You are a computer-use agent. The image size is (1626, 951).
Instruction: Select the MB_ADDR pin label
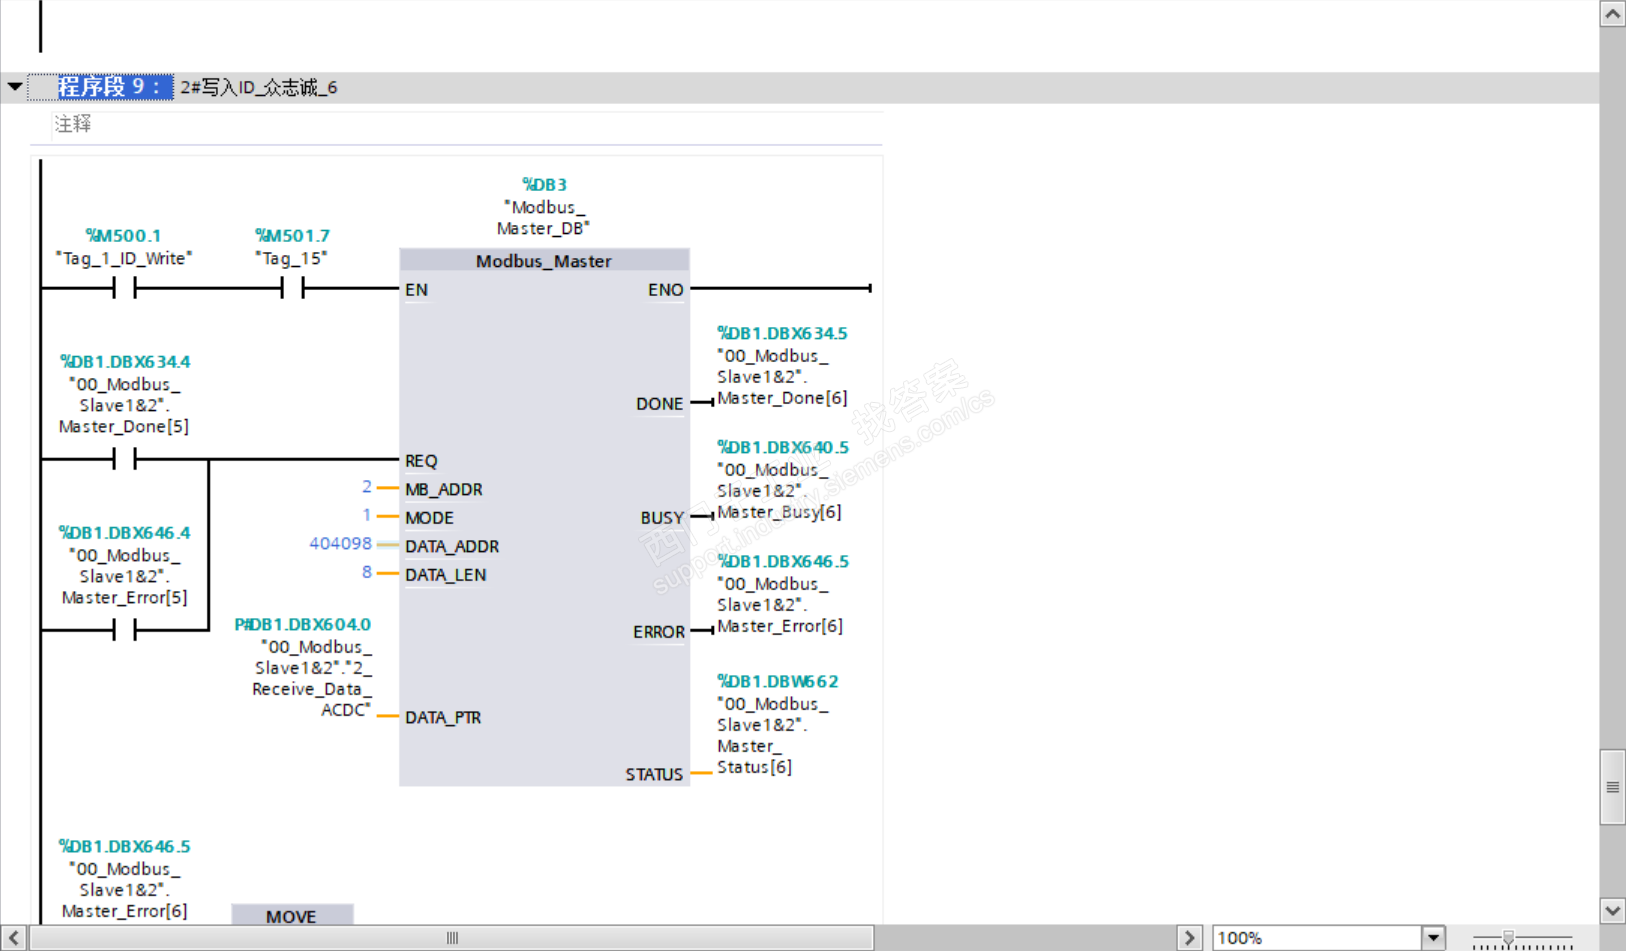click(x=444, y=490)
